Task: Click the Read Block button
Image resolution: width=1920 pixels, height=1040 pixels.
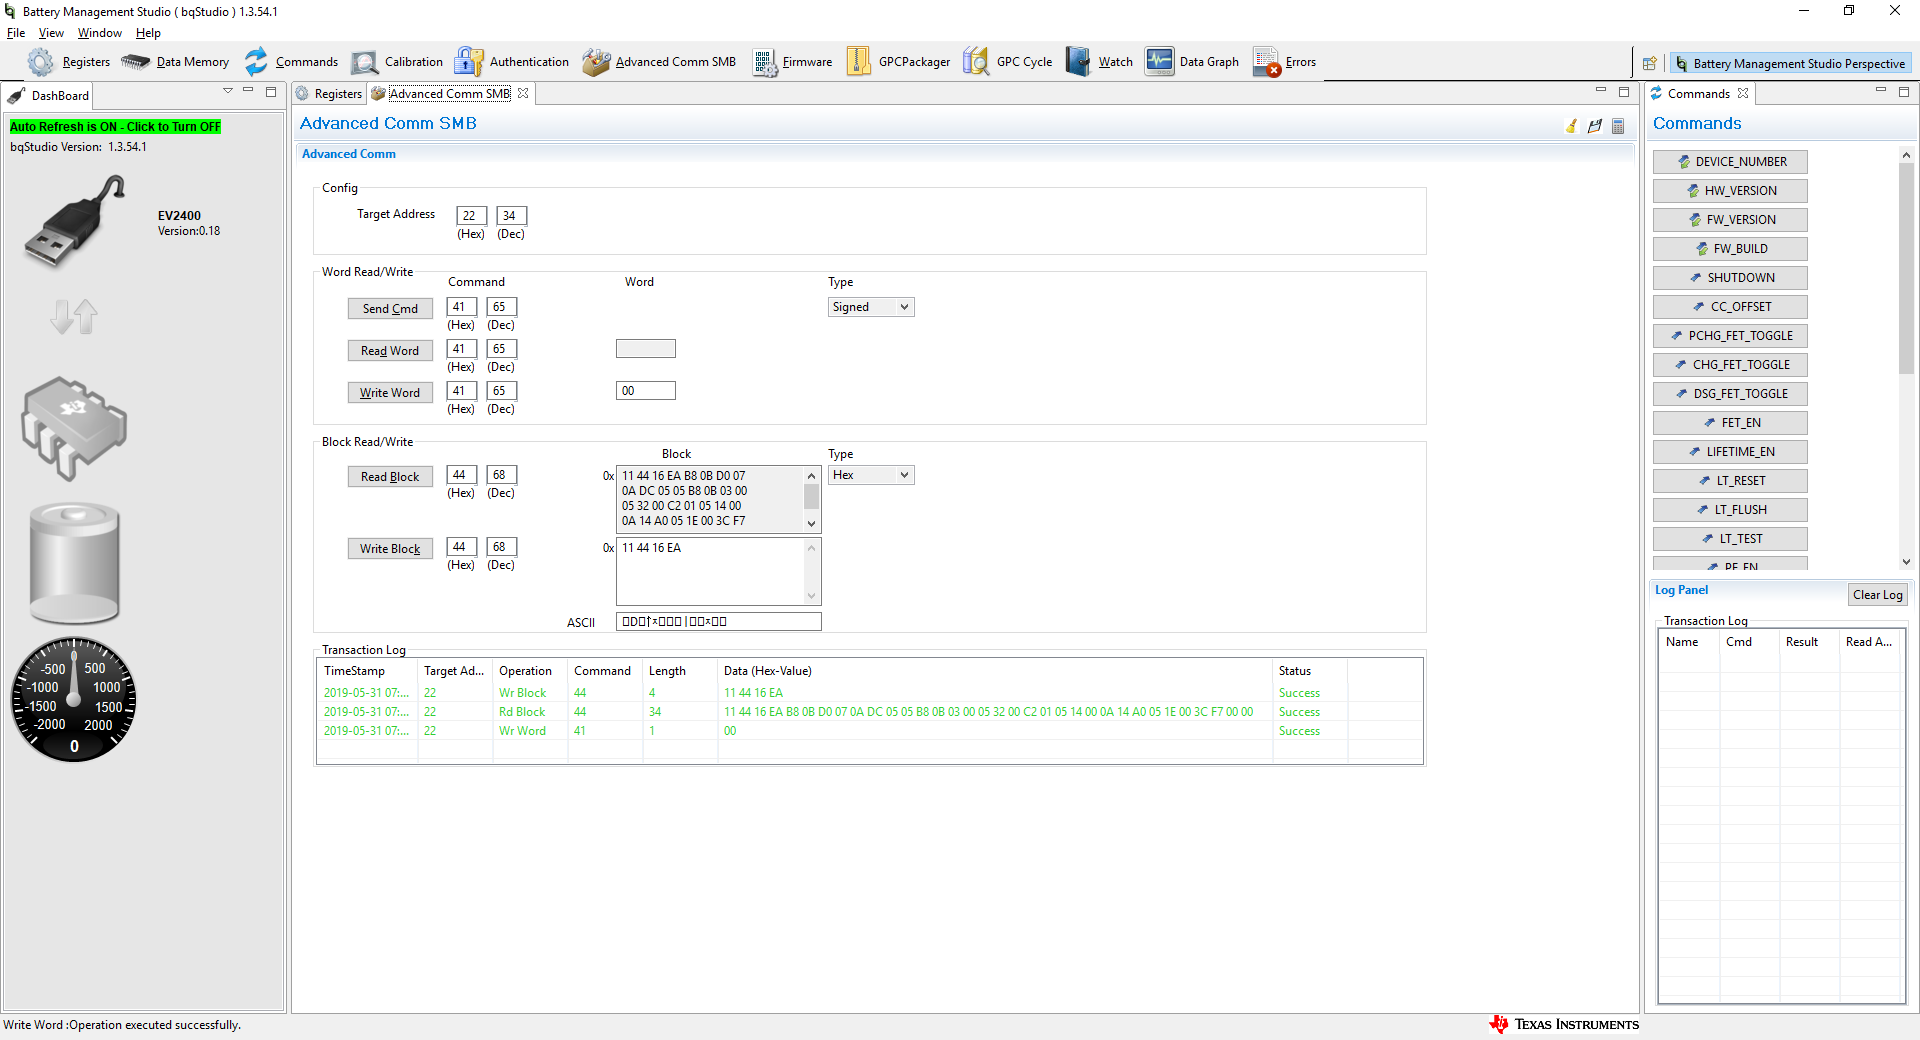Action: click(x=390, y=477)
